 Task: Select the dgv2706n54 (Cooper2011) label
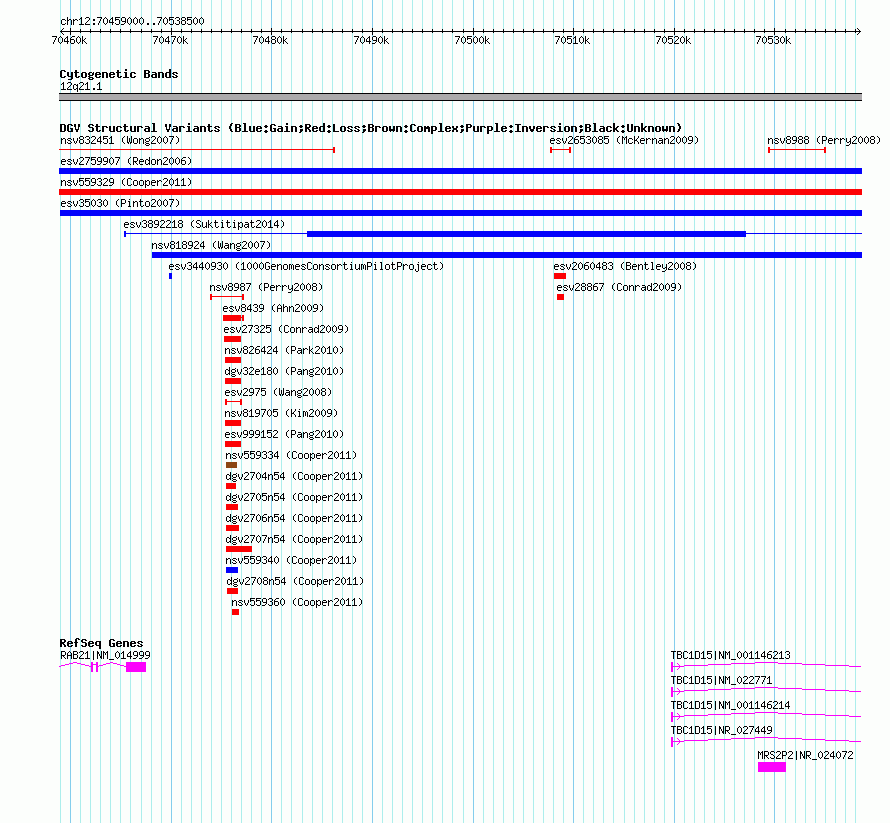pos(294,518)
